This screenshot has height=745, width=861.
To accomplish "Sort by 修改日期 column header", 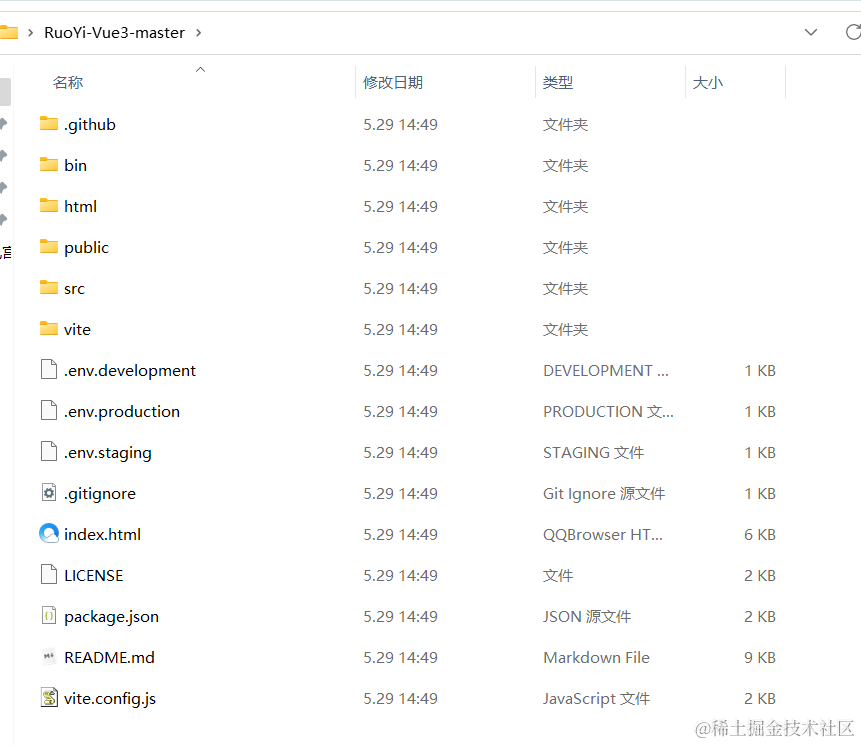I will (x=392, y=83).
